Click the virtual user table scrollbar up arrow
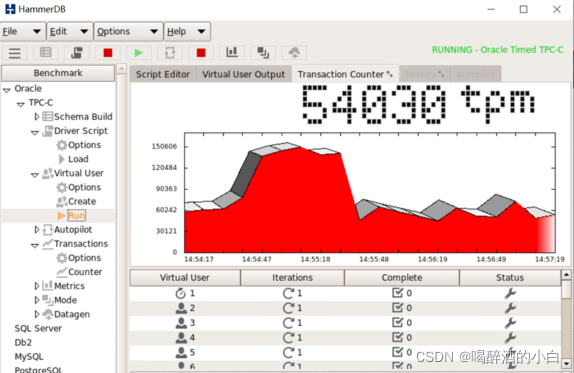This screenshot has height=373, width=574. [x=566, y=275]
